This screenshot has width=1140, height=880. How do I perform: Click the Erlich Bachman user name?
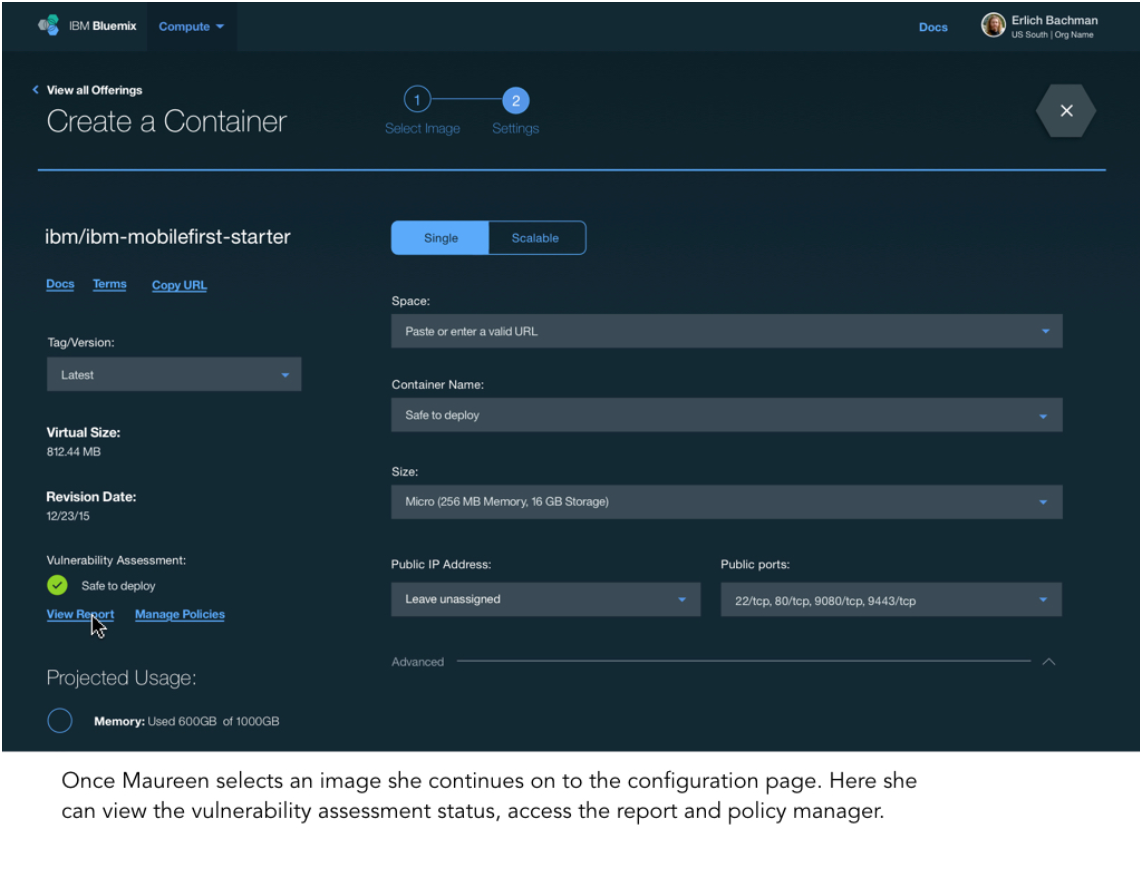point(1054,20)
